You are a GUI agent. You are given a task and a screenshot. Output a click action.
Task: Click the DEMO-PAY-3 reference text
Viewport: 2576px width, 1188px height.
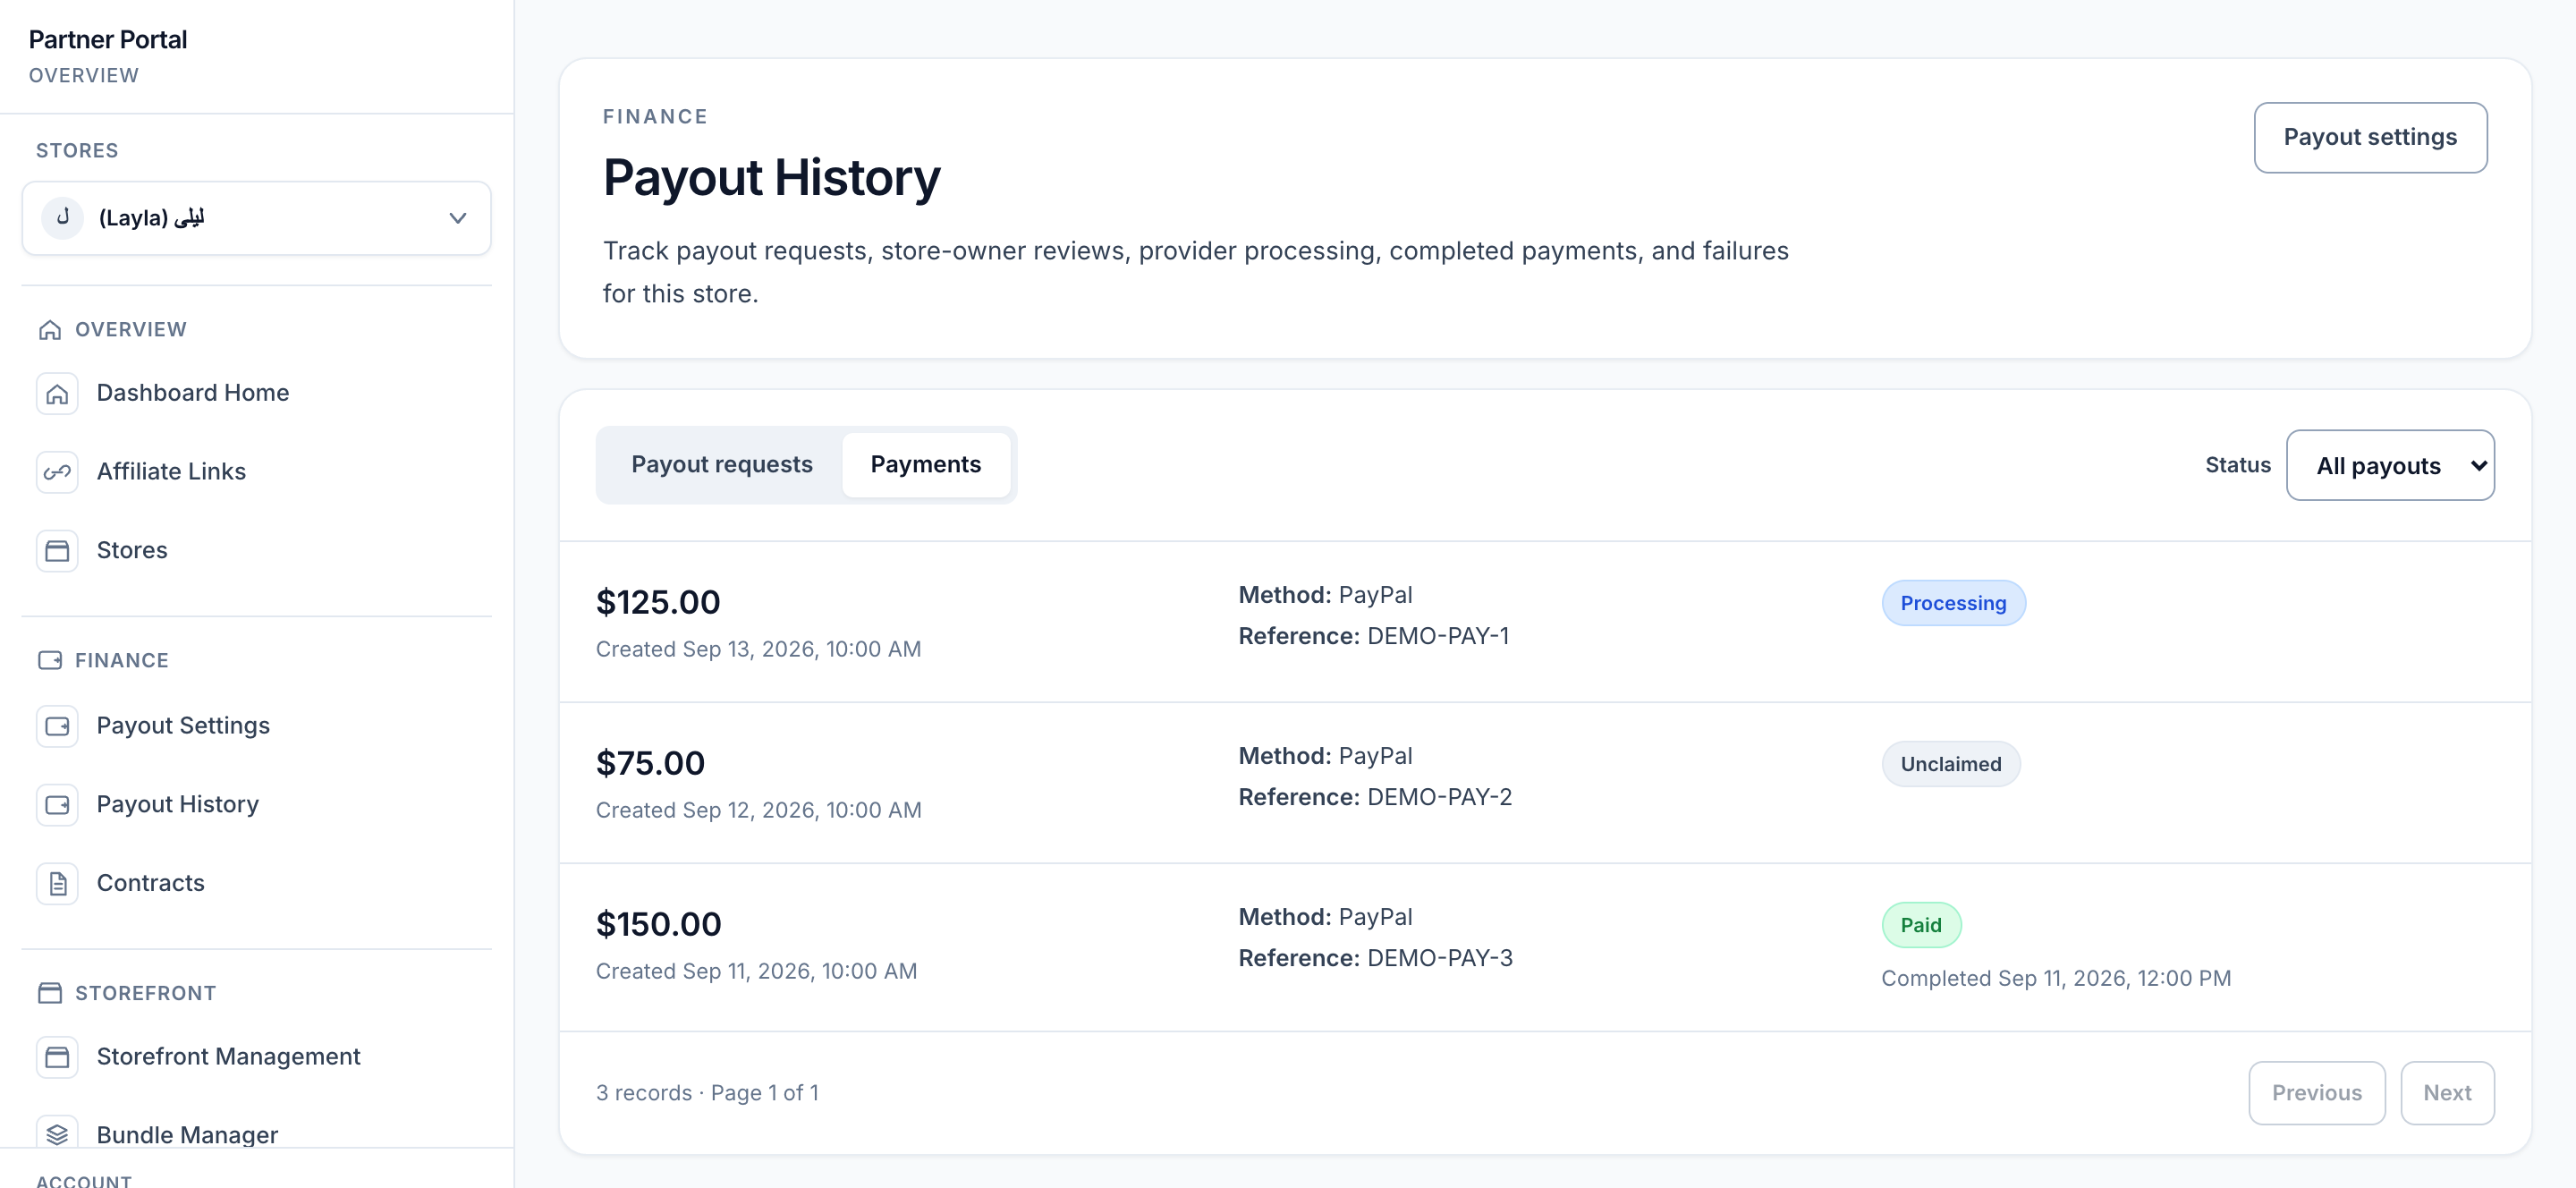point(1439,958)
